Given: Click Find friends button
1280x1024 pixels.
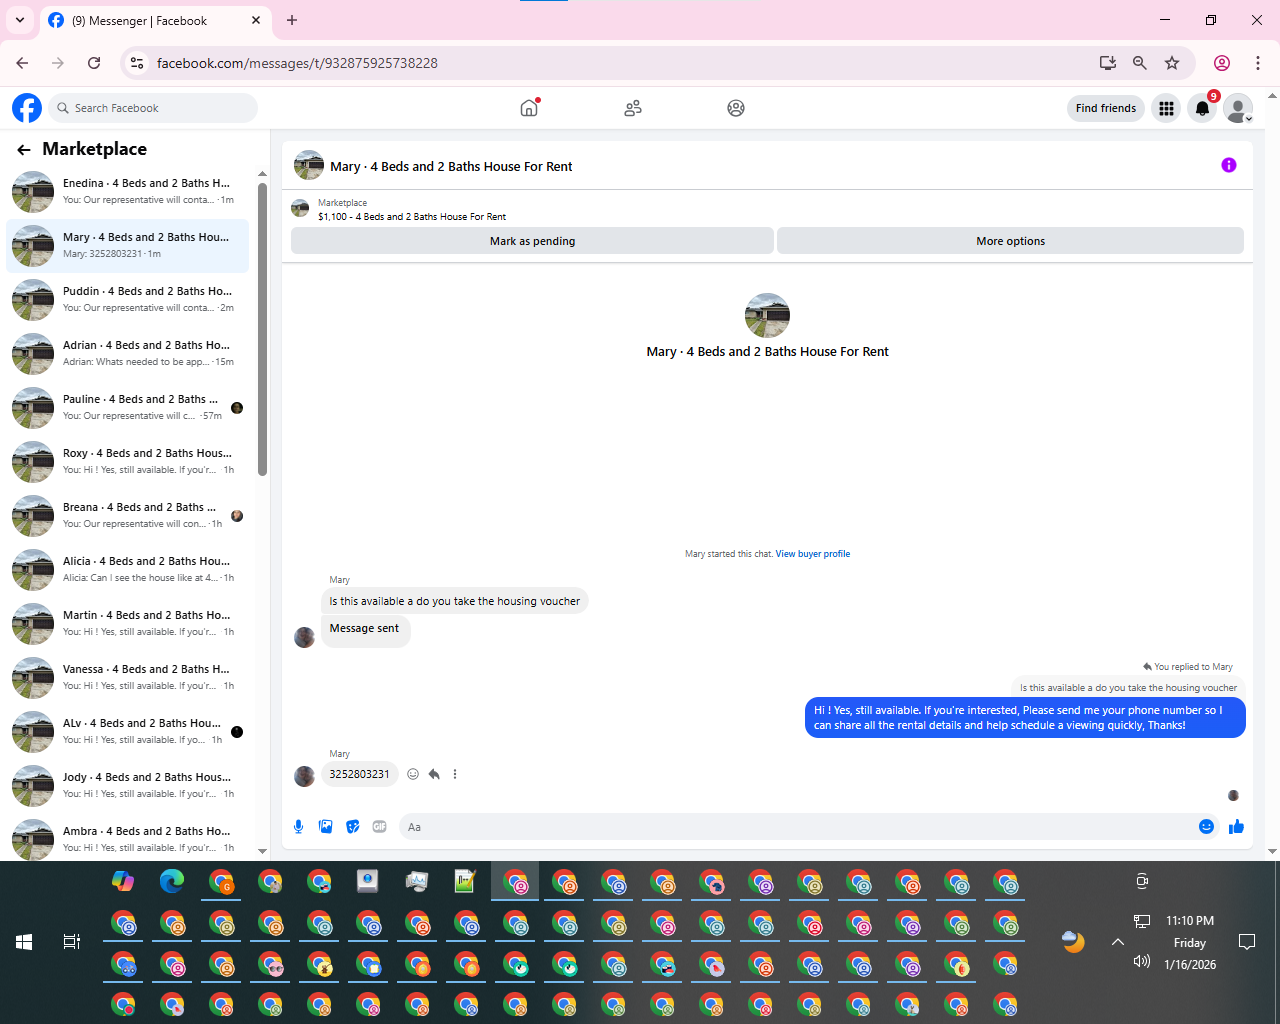Looking at the screenshot, I should coord(1106,108).
